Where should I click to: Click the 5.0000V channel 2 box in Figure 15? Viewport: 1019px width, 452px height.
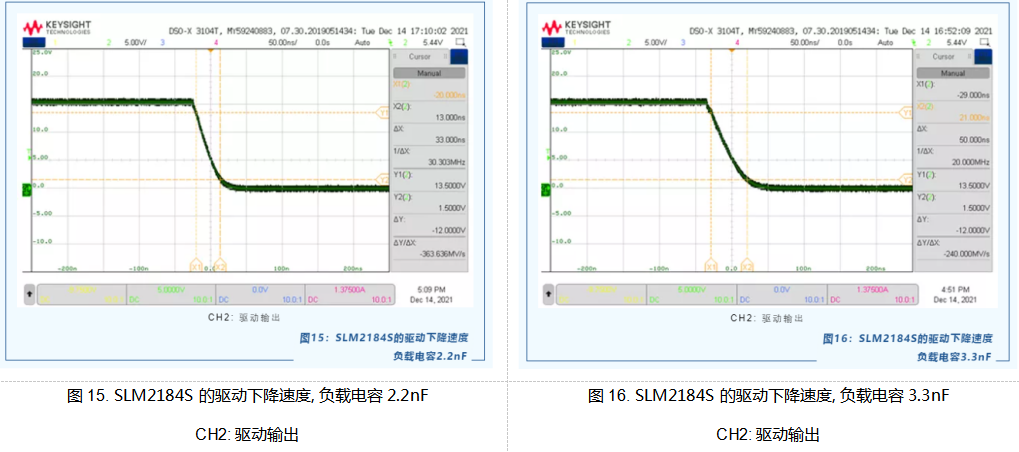[171, 294]
